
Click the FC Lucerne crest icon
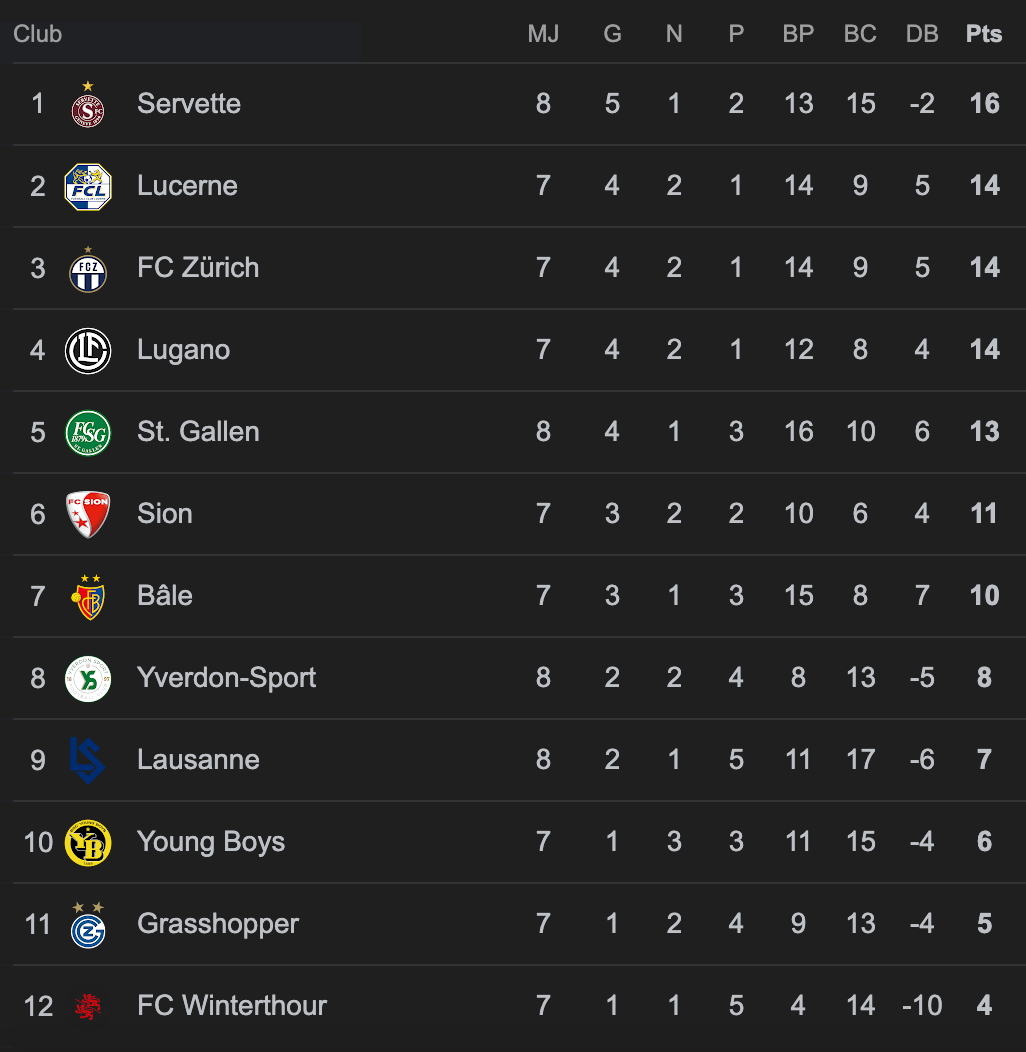88,187
